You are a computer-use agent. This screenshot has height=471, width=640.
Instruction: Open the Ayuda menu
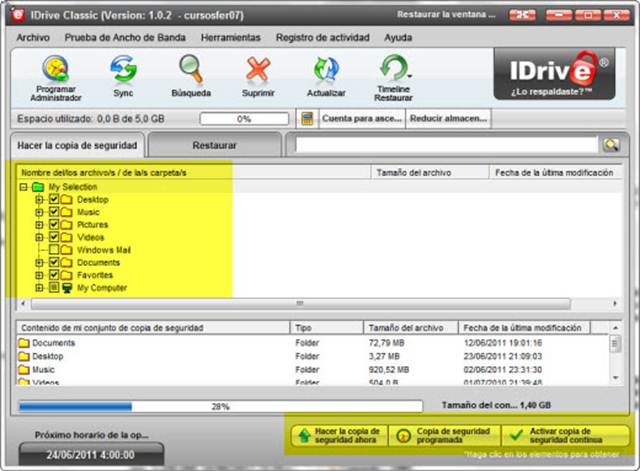[x=398, y=38]
